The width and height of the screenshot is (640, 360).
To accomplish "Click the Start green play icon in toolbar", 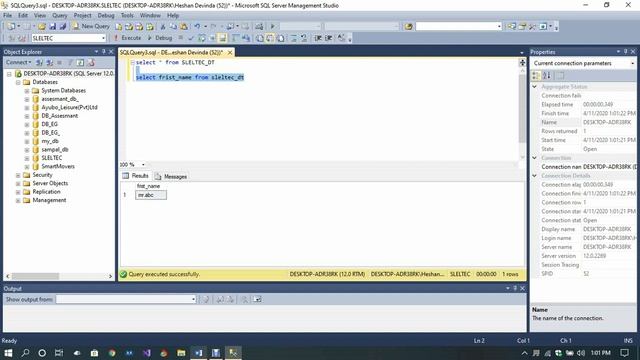I will [x=272, y=26].
